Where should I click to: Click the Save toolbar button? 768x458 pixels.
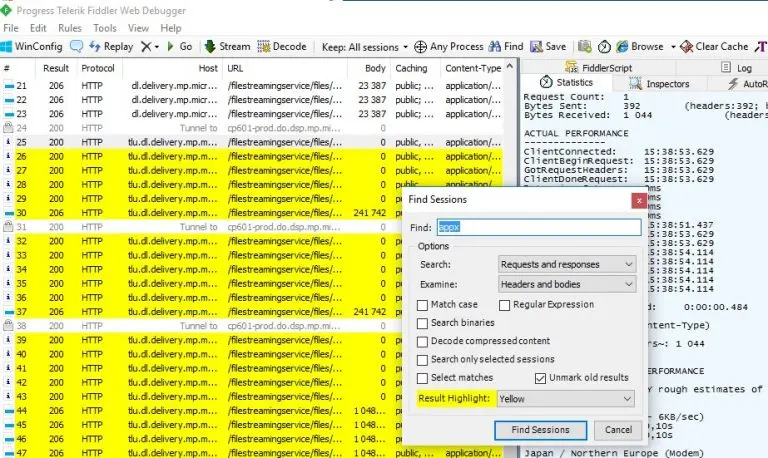[548, 47]
